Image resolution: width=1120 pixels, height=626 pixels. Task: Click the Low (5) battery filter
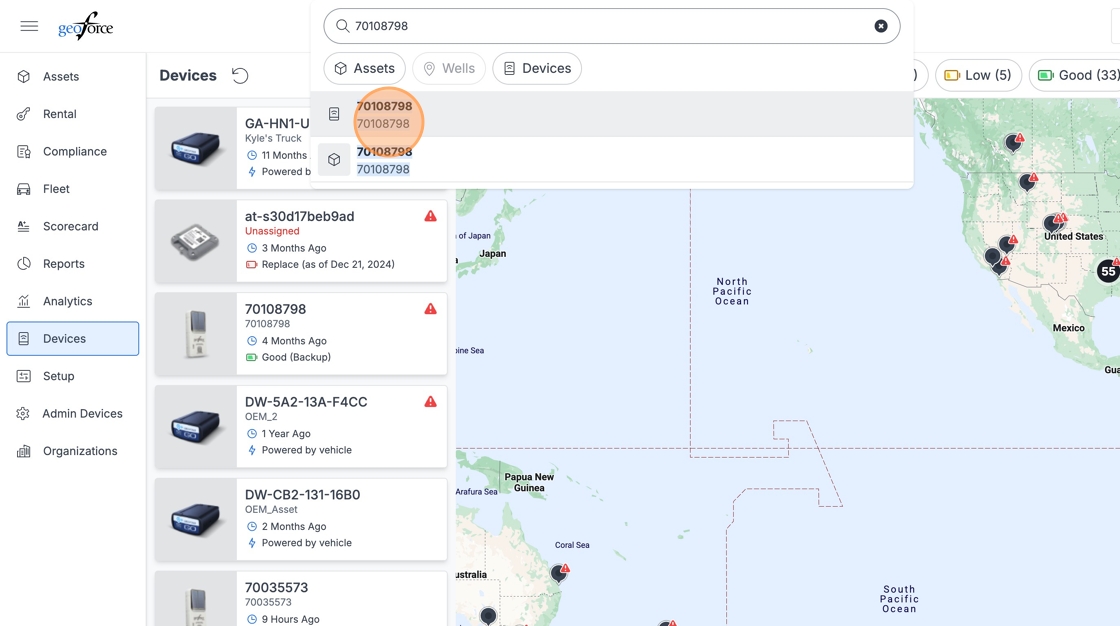[978, 75]
